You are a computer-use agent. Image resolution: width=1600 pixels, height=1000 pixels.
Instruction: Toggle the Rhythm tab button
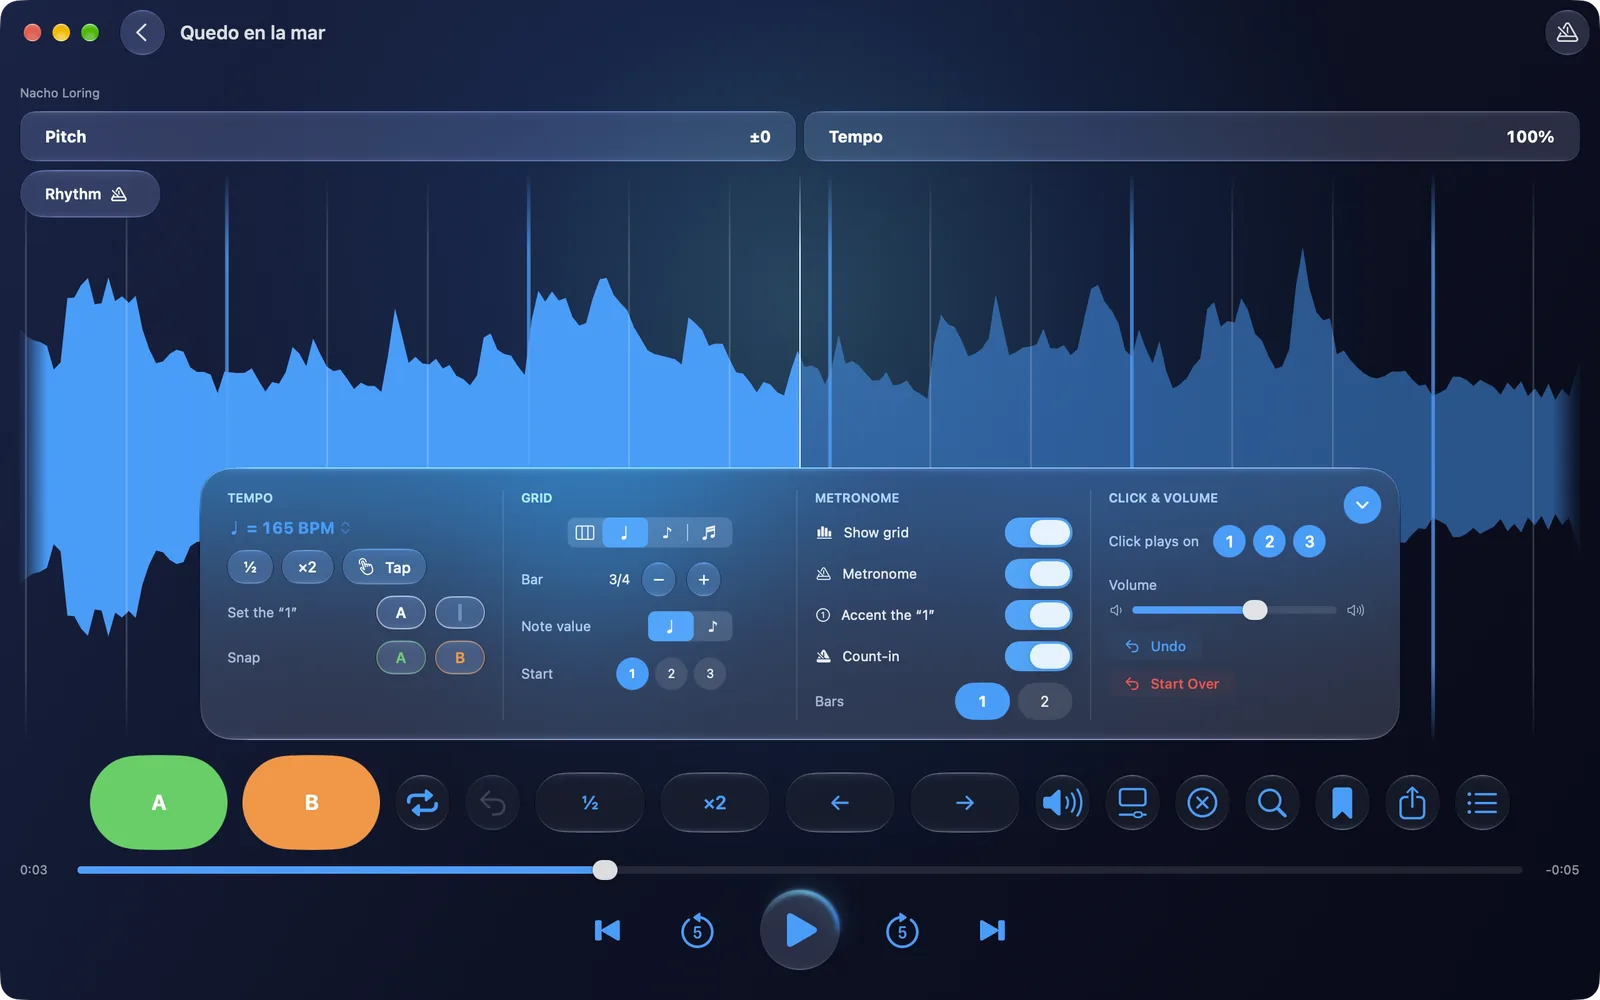pos(90,194)
